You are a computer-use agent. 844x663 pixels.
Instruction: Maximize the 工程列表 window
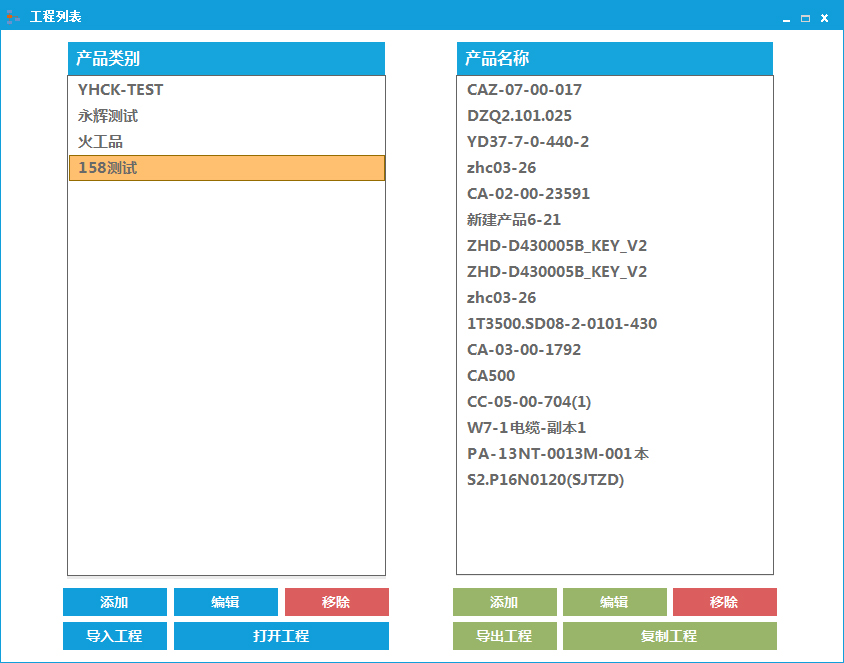tap(805, 18)
